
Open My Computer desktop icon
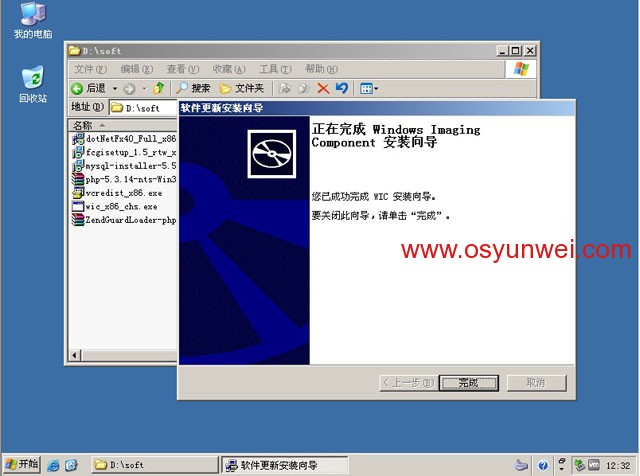click(33, 20)
